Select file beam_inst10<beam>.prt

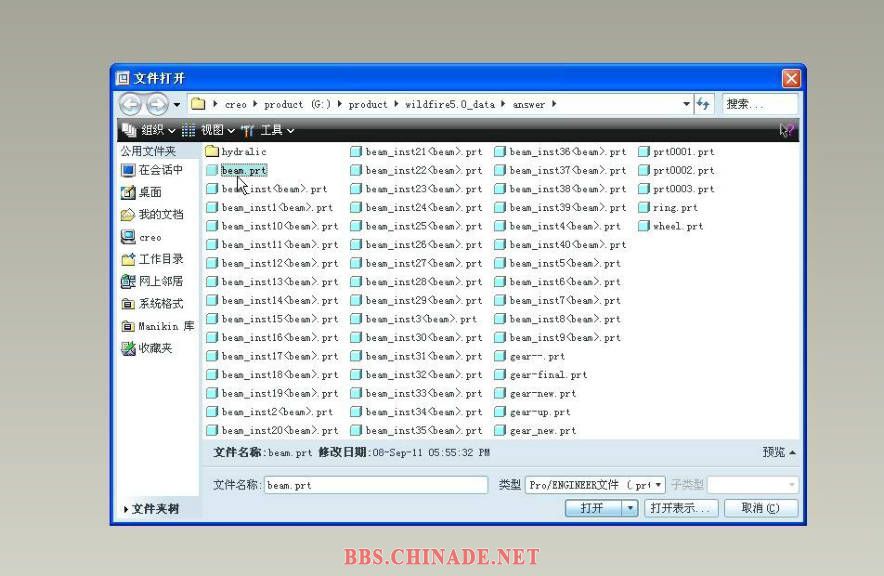272,226
